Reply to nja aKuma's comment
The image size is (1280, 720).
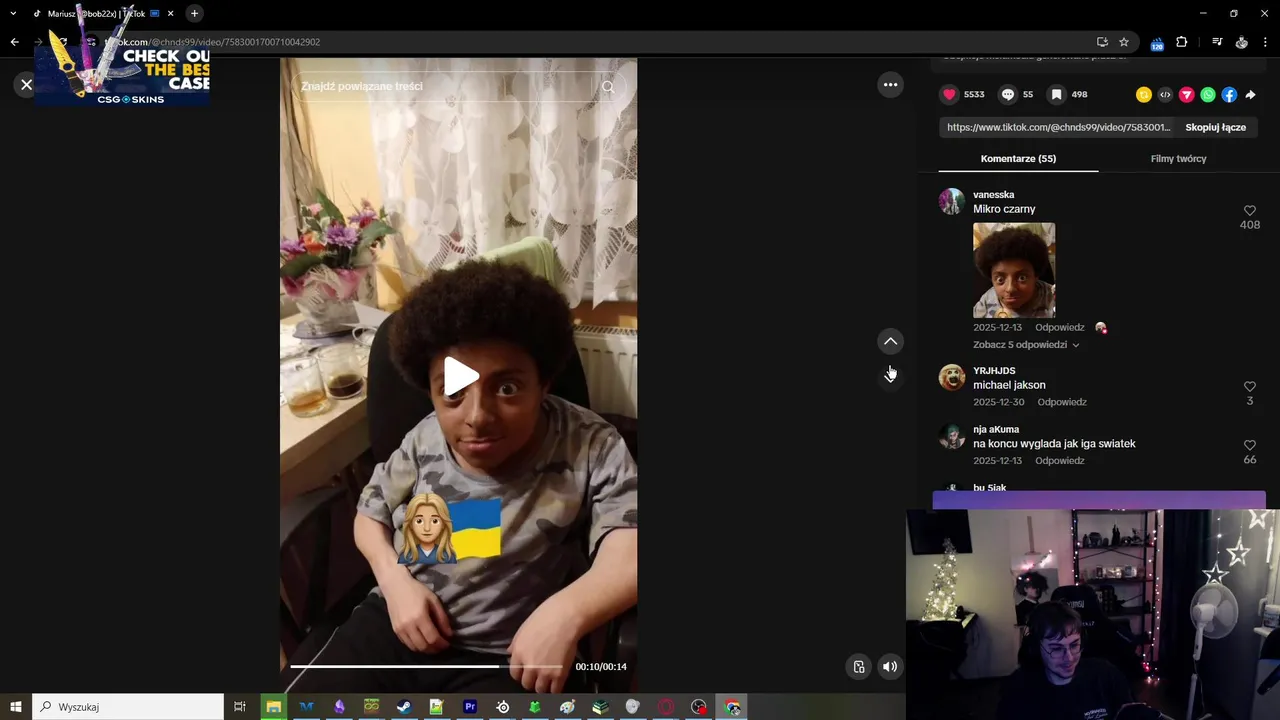(1059, 461)
